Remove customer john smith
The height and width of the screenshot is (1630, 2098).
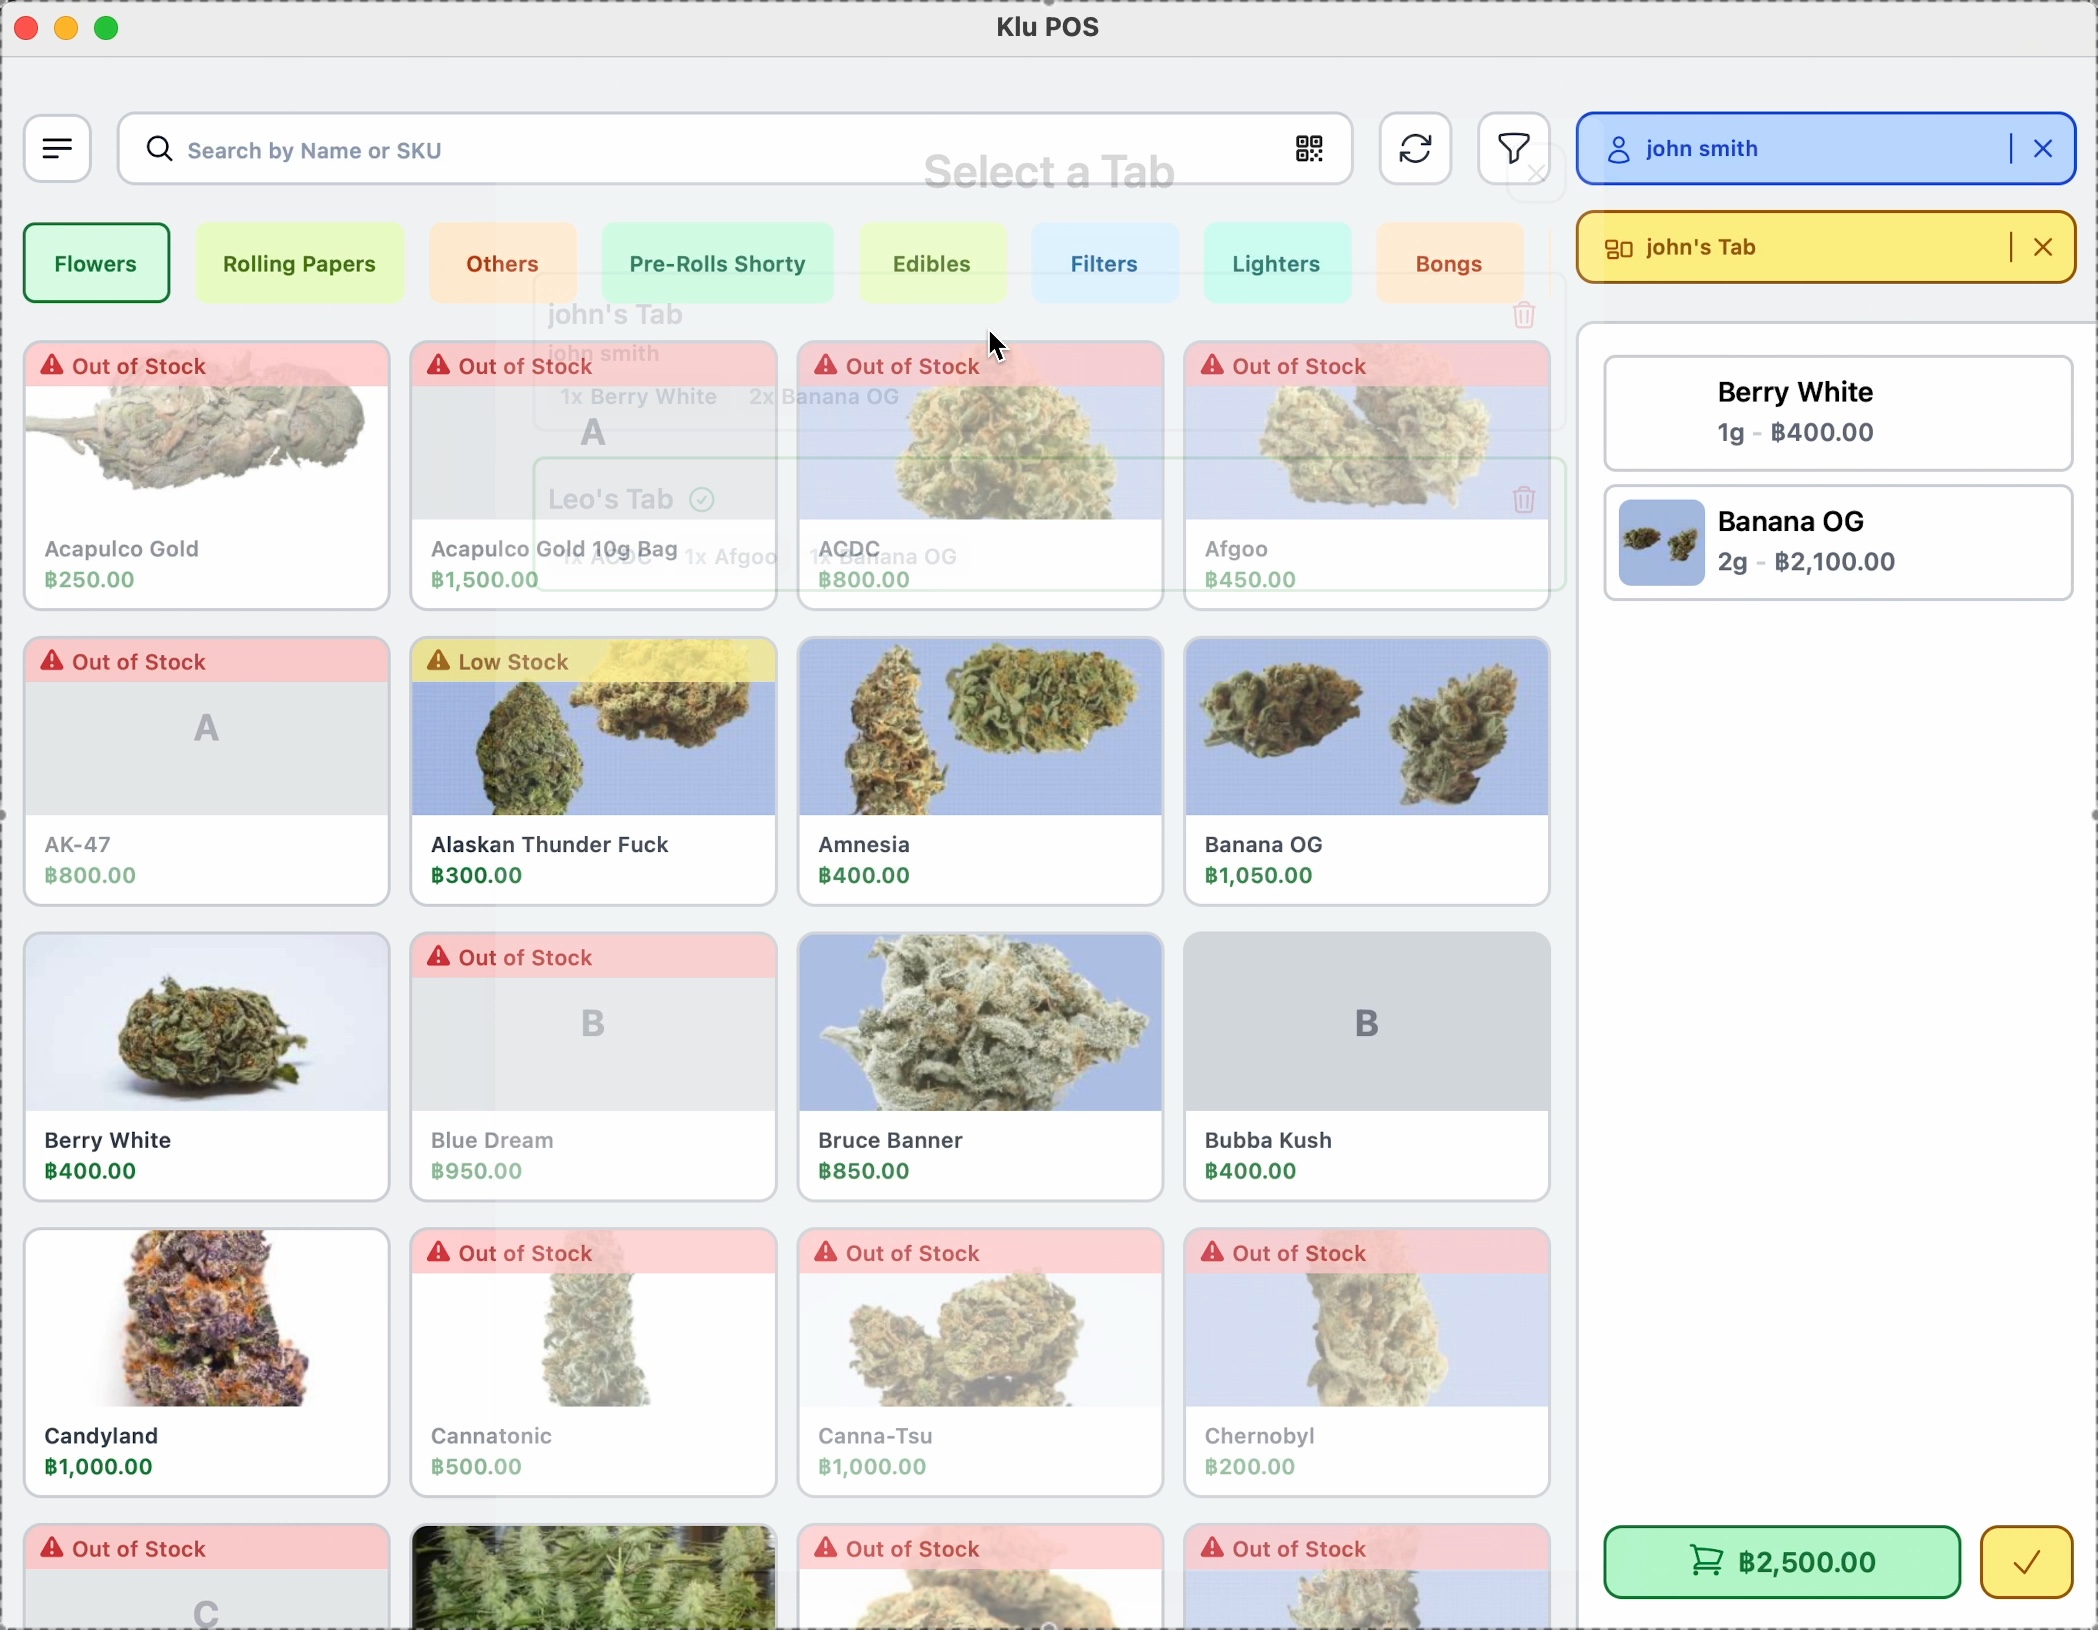tap(2043, 150)
